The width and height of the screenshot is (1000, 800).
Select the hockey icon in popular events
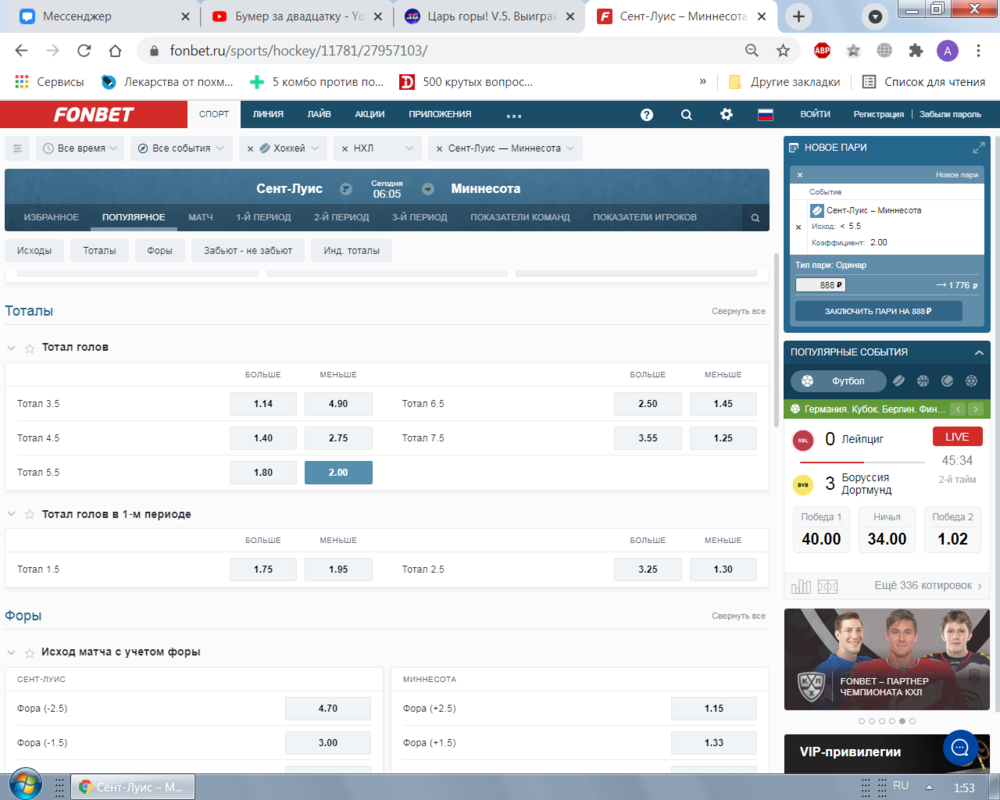899,381
